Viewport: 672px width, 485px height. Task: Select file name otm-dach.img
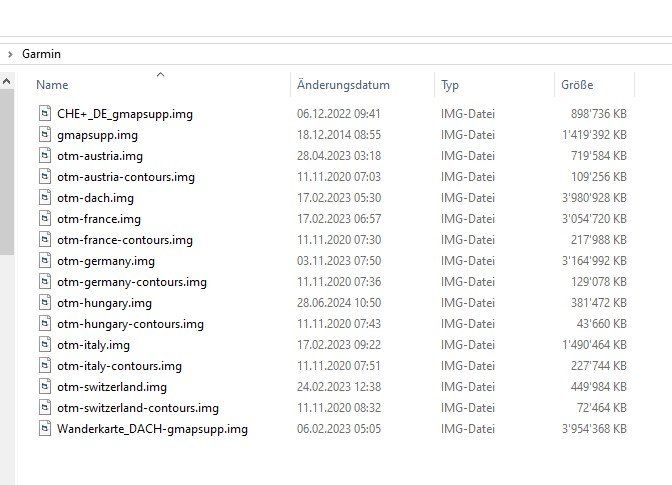pos(96,198)
